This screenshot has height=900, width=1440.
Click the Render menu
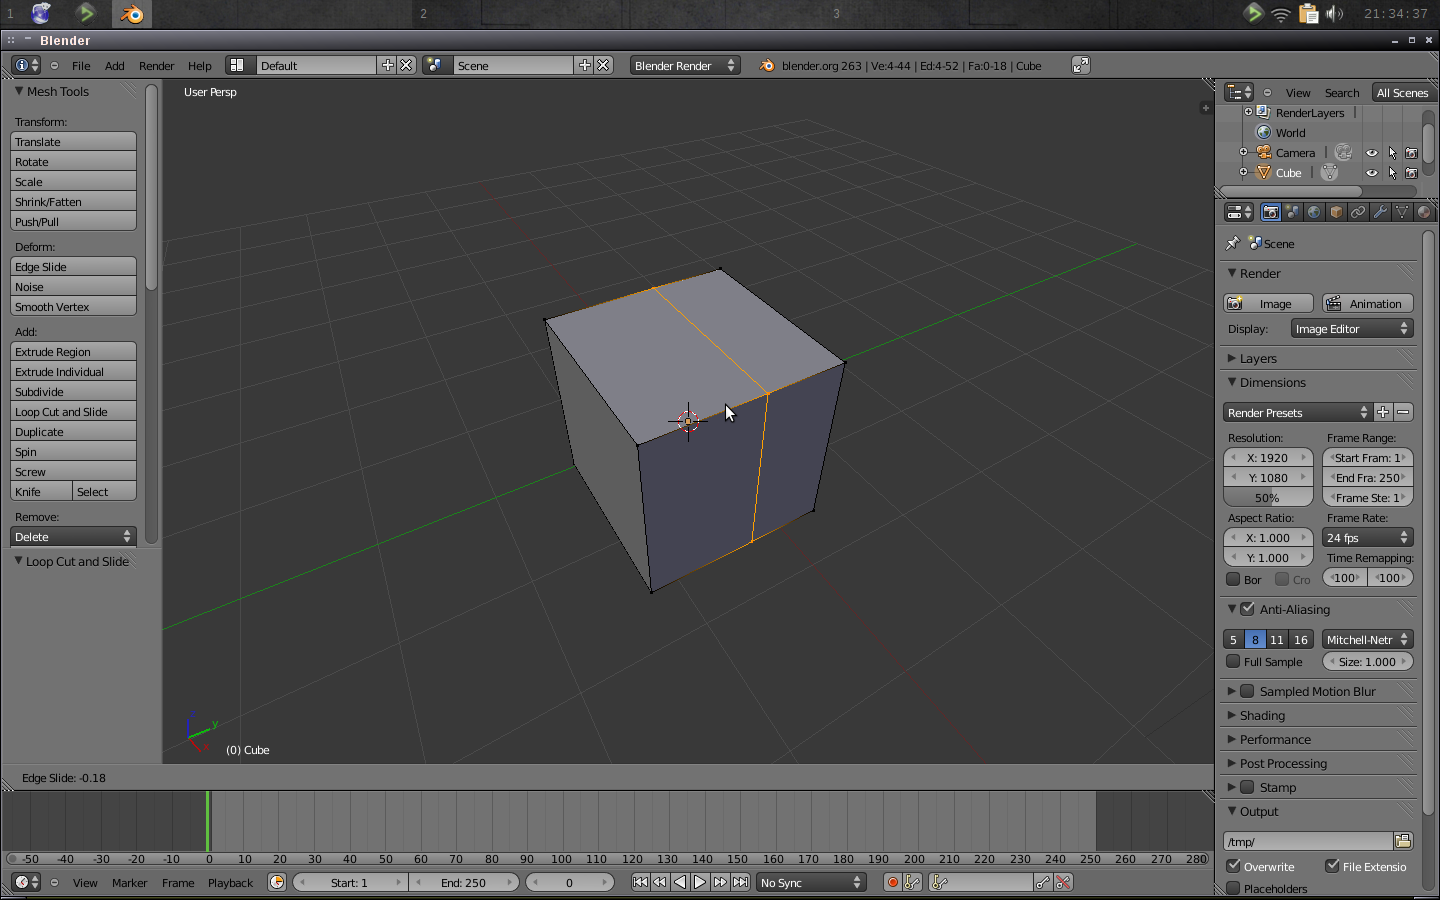156,65
